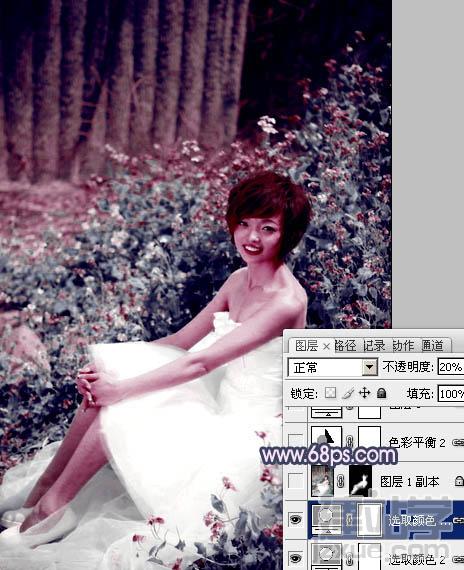Switch to the 通道 tab
Image resolution: width=464 pixels, height=570 pixels.
(x=433, y=345)
